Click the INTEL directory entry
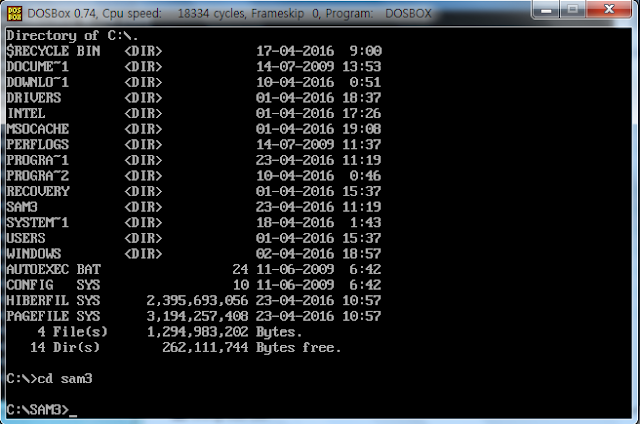The image size is (640, 424). (x=27, y=116)
